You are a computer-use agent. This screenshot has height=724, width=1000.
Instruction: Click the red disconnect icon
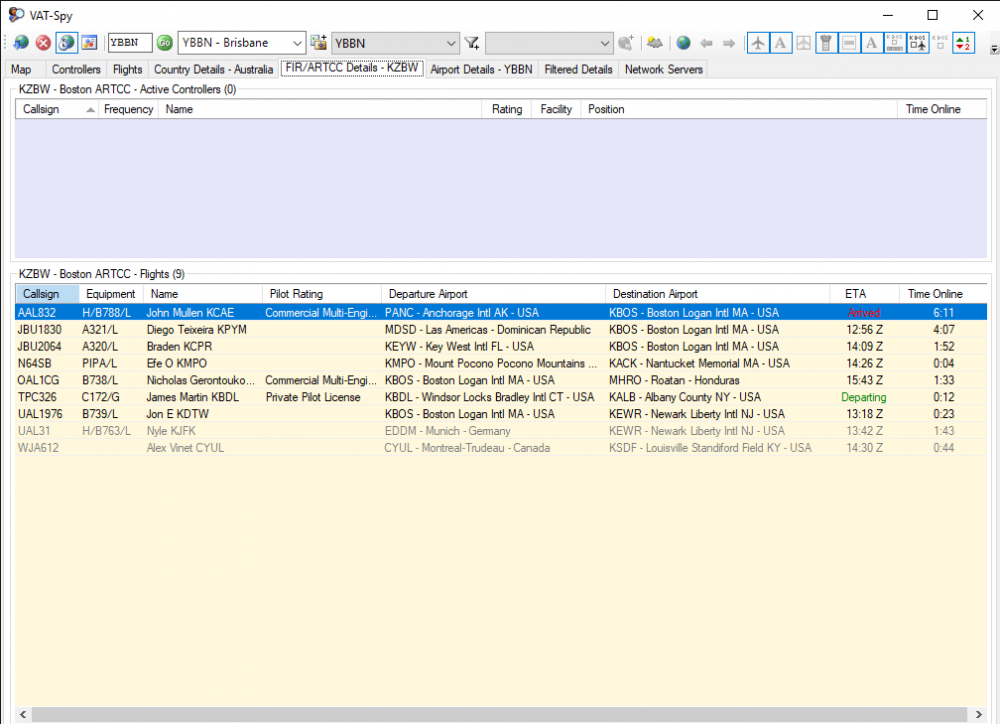(x=43, y=43)
